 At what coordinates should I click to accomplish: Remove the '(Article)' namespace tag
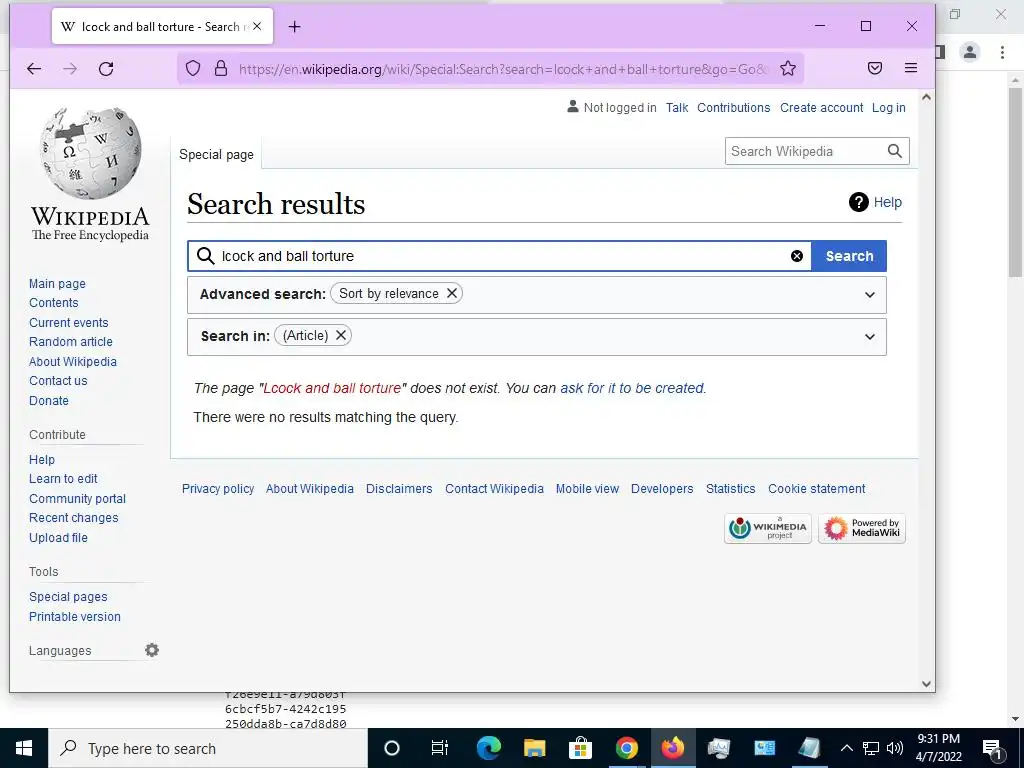pos(340,335)
